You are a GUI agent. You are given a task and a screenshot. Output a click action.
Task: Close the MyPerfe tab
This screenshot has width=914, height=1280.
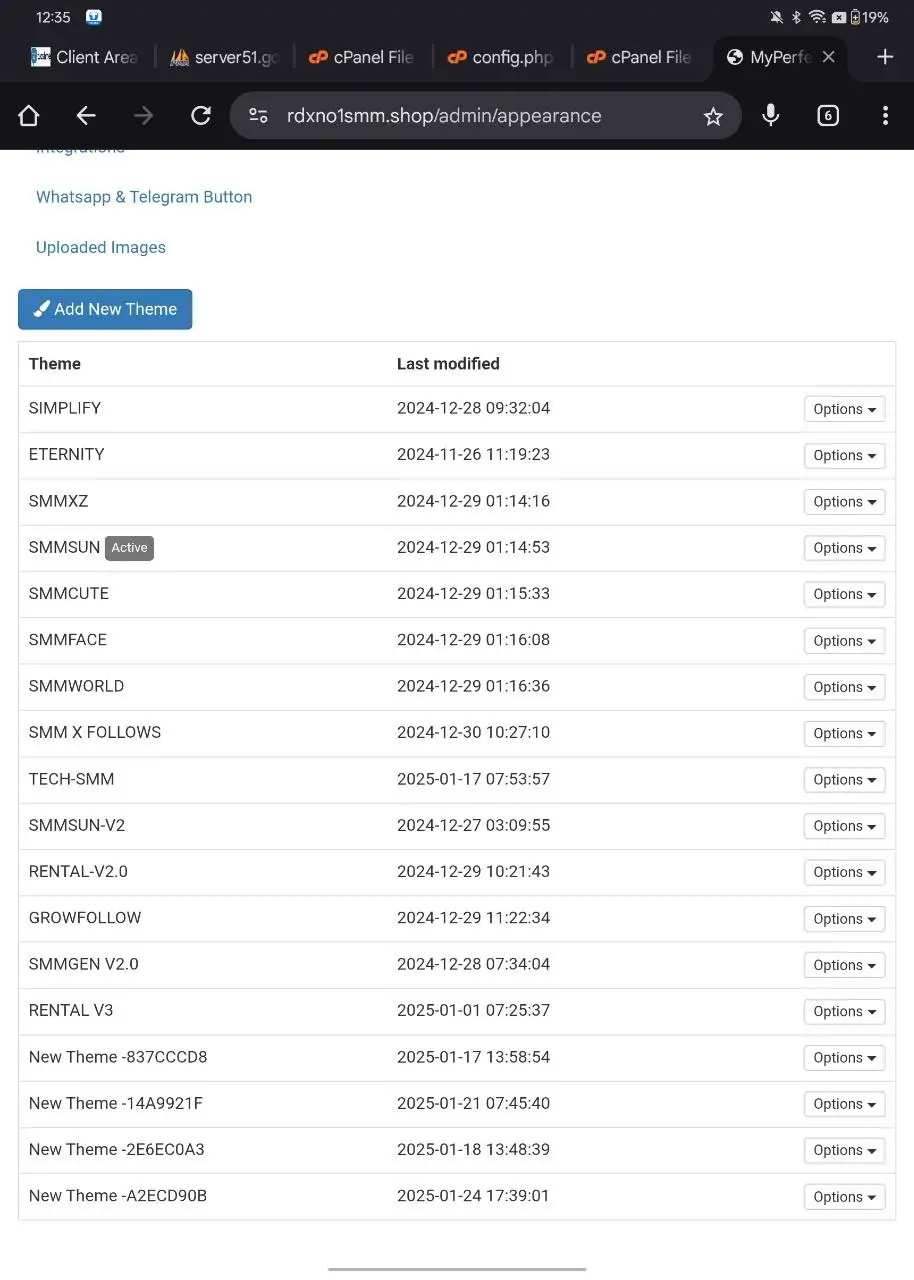828,57
